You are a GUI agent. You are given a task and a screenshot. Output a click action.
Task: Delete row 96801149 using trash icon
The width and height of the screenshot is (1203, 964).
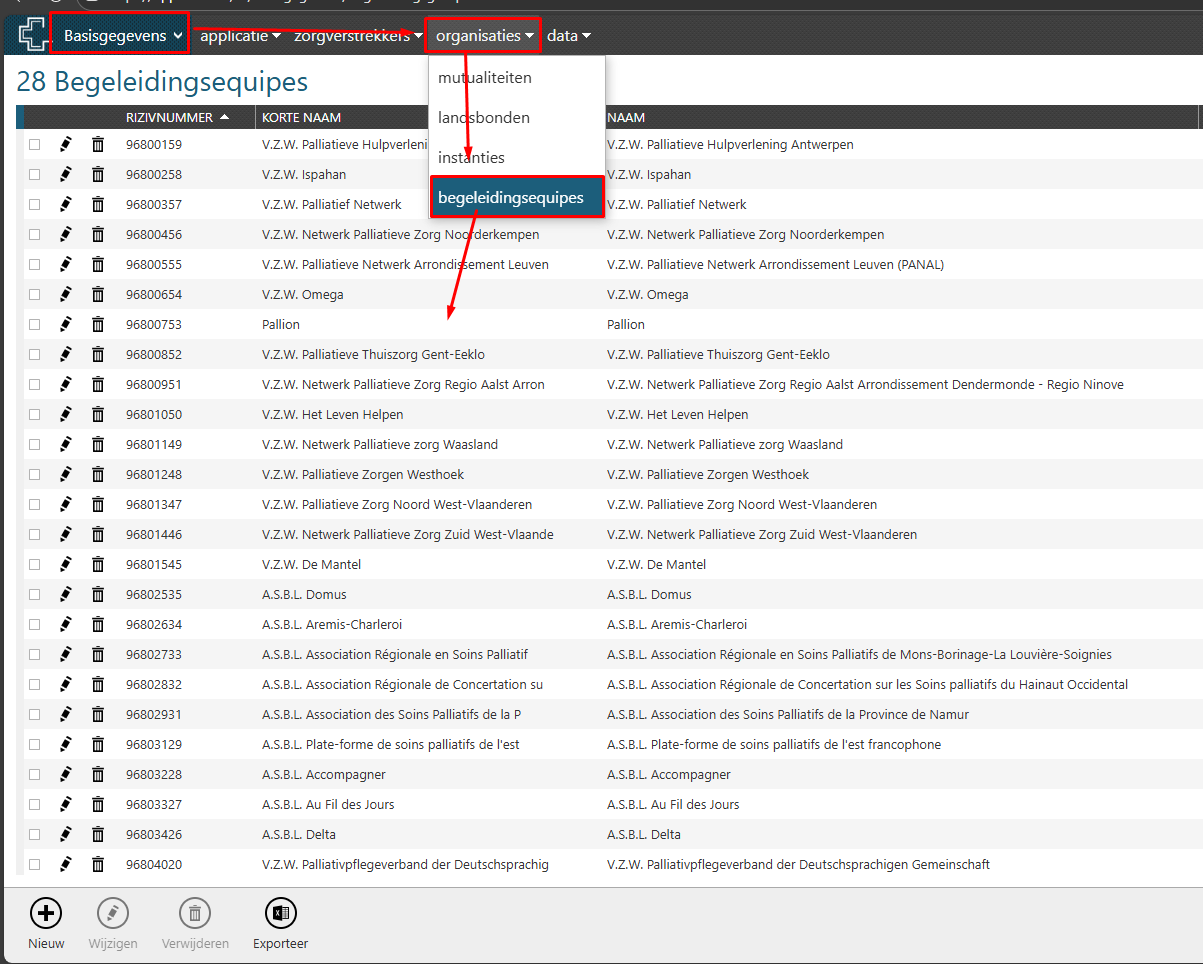click(98, 445)
